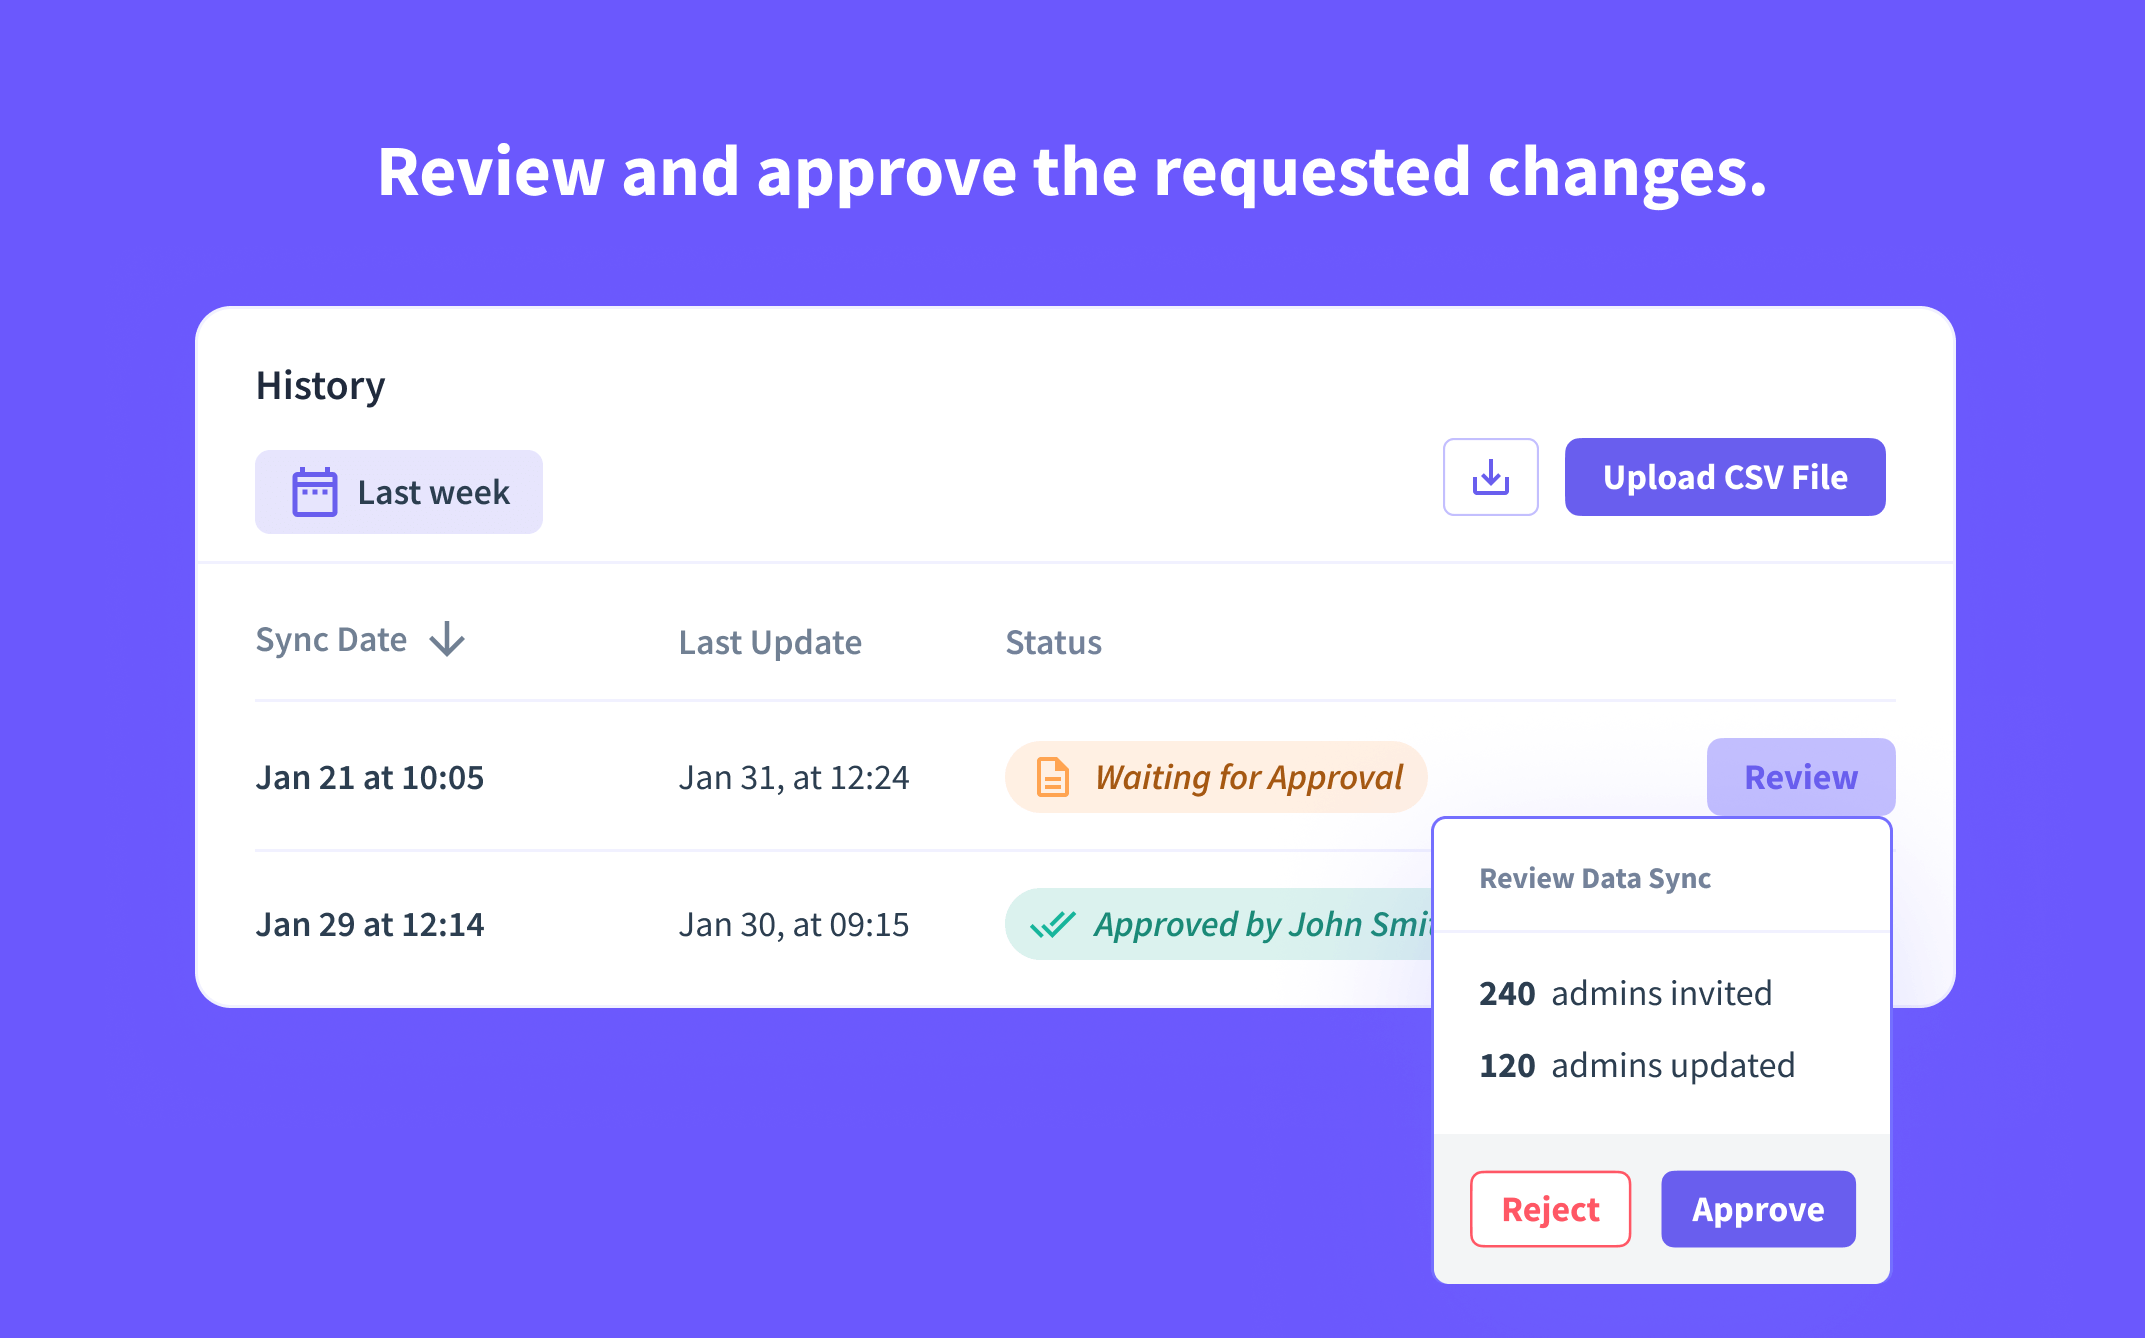
Task: Open the Review Data Sync dialog title
Action: tap(1595, 878)
